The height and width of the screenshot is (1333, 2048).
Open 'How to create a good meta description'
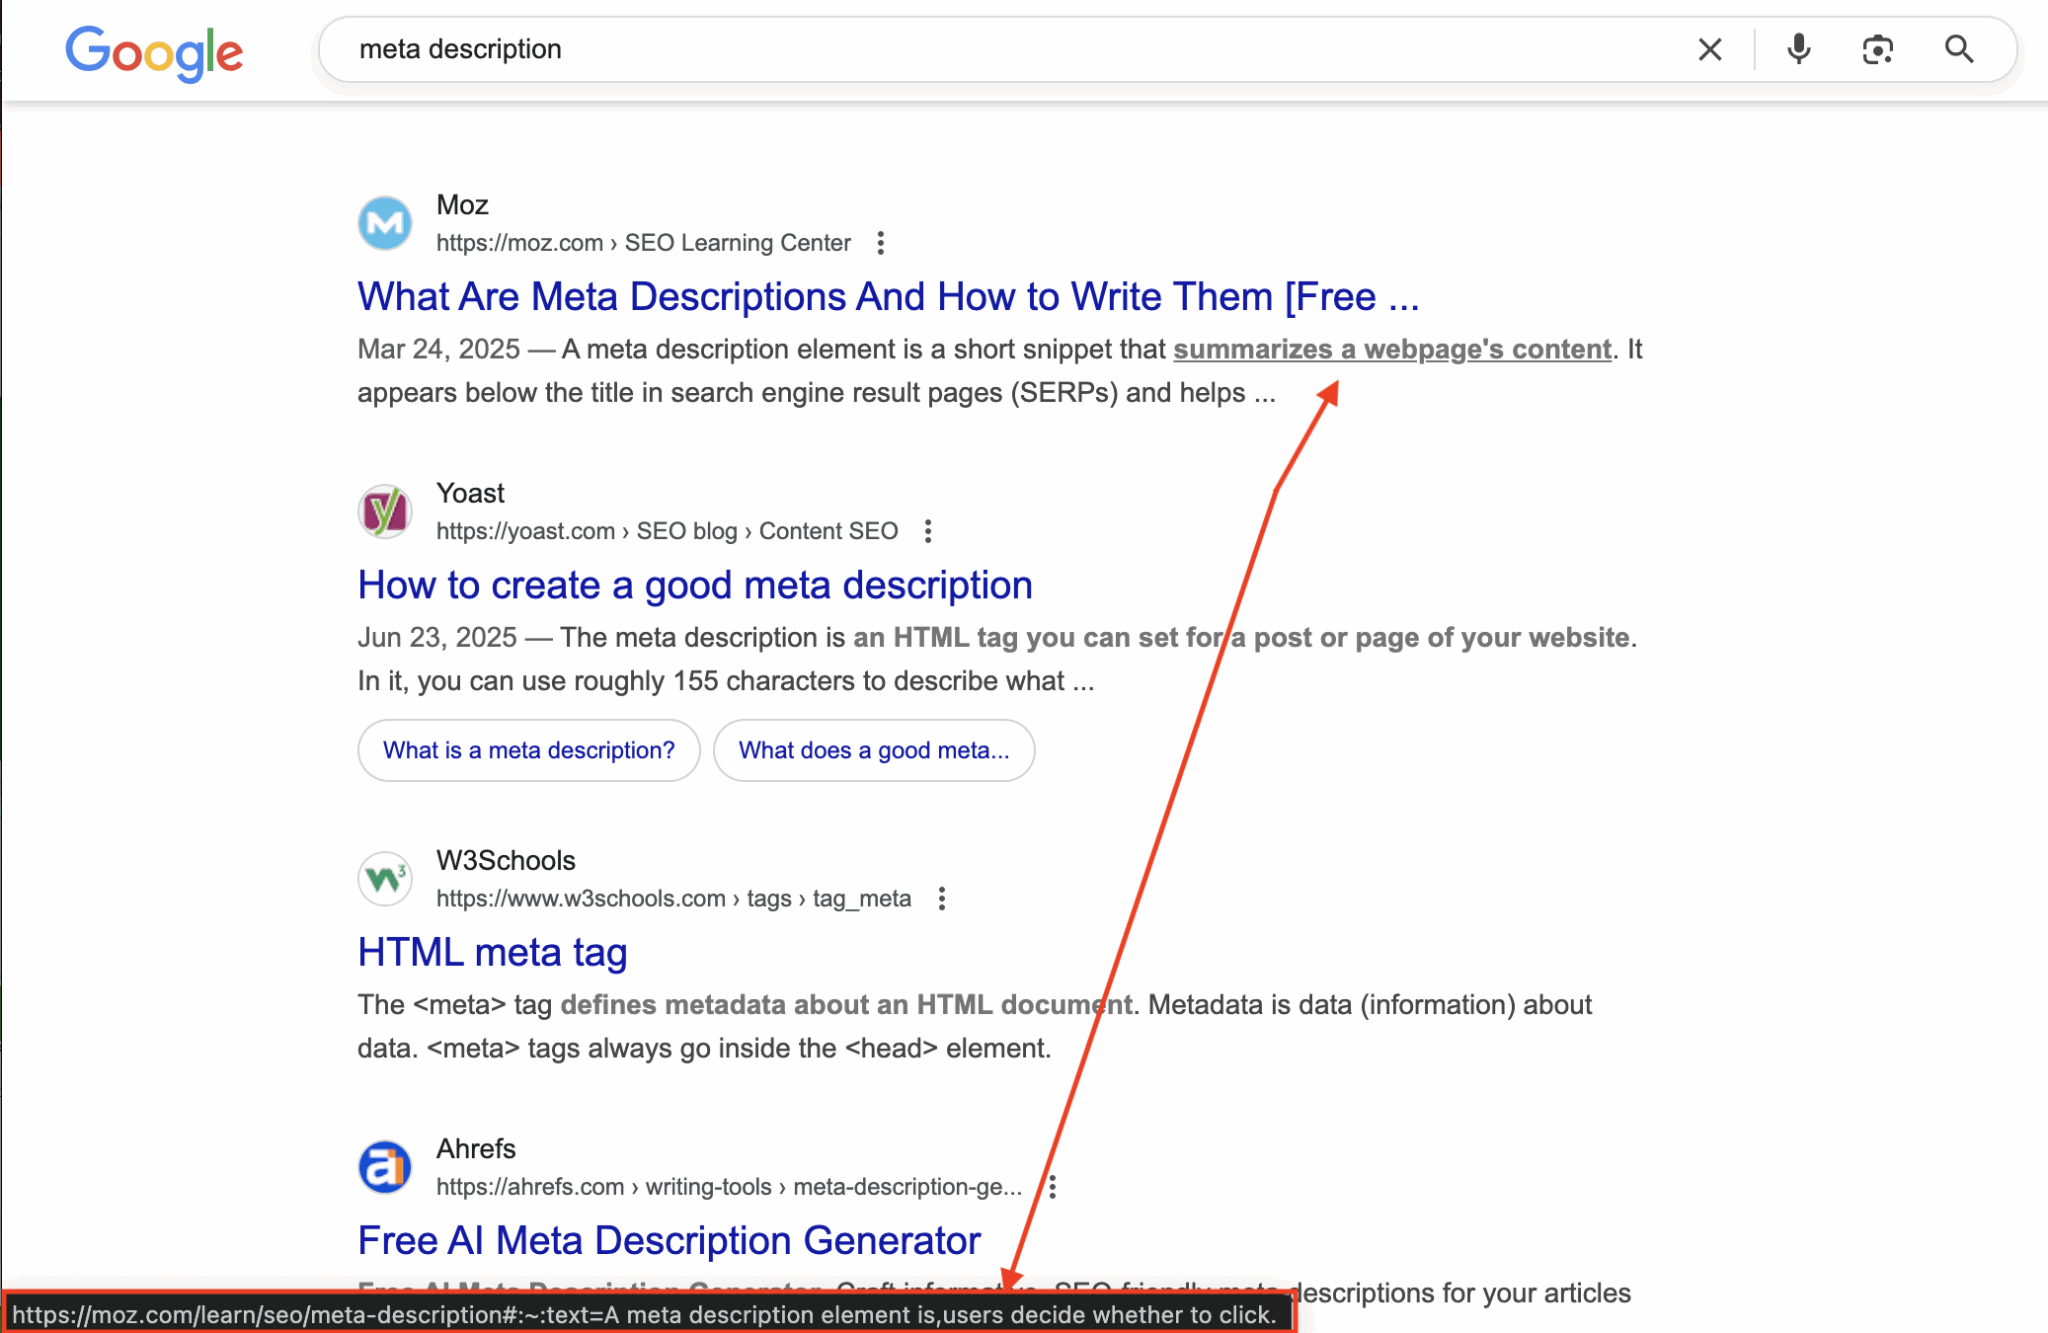(x=694, y=584)
